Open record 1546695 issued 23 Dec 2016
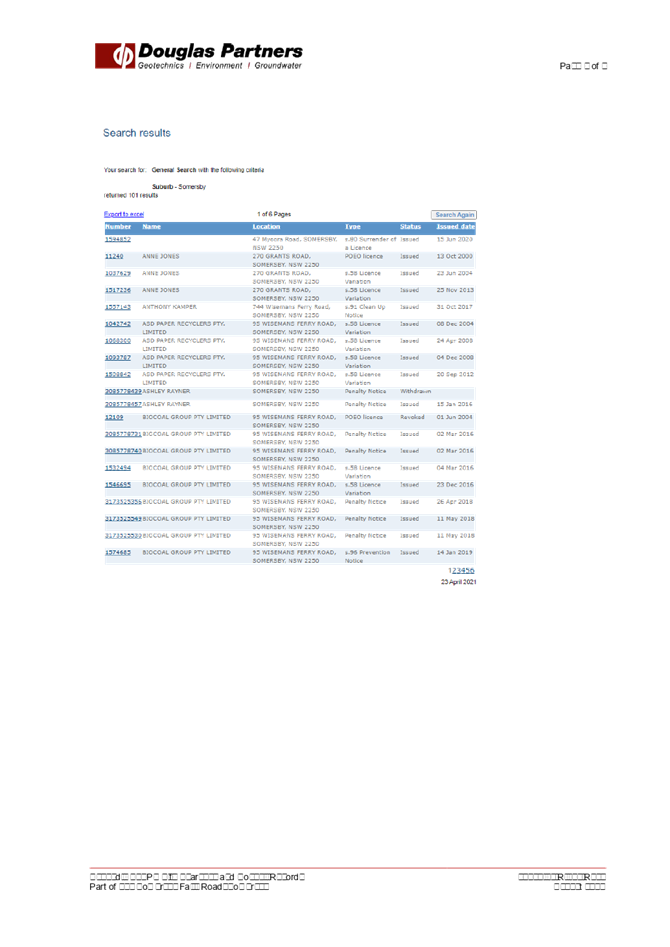Image resolution: width=670 pixels, height=947 pixels. coord(118,485)
